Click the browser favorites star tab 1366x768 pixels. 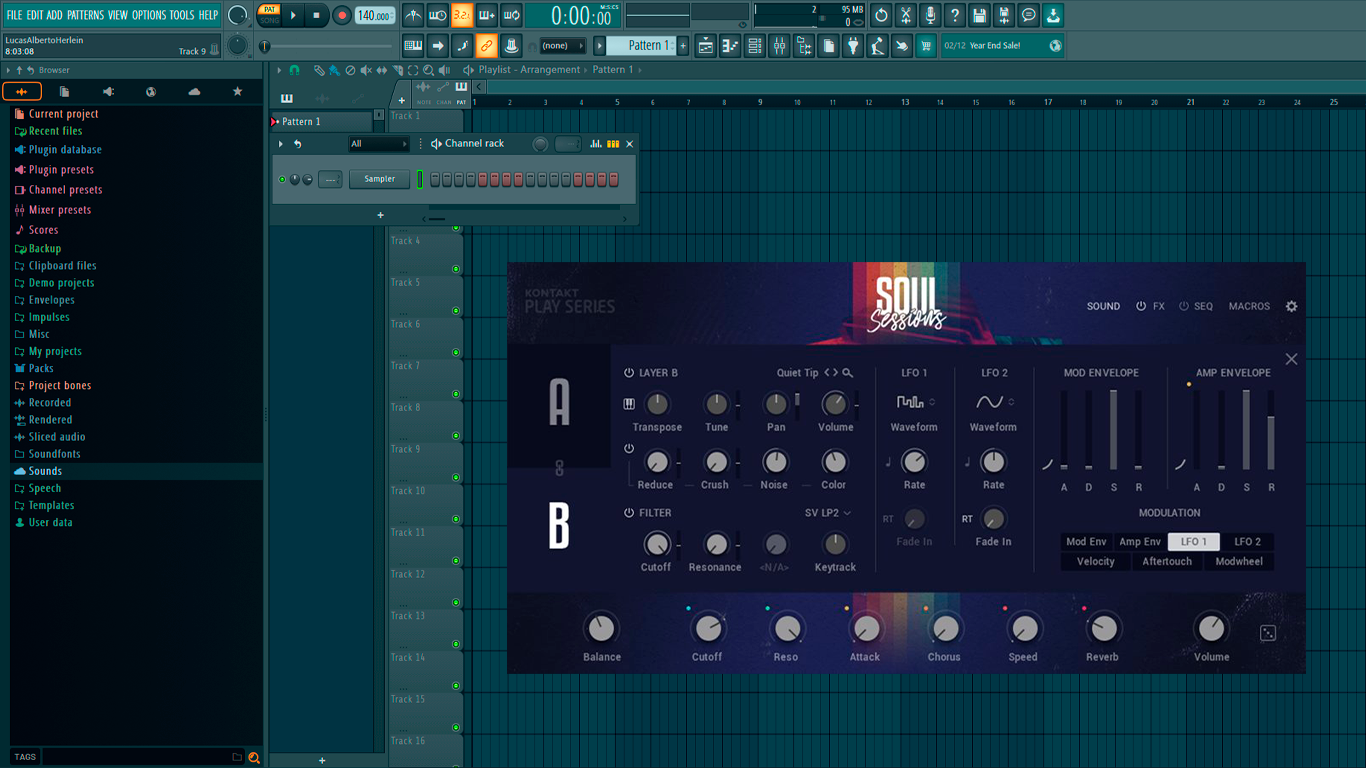[237, 92]
